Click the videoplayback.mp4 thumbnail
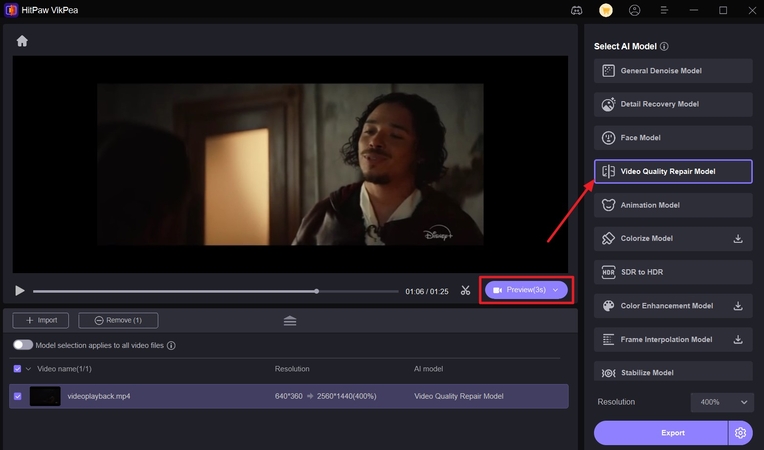This screenshot has height=450, width=764. (x=45, y=396)
